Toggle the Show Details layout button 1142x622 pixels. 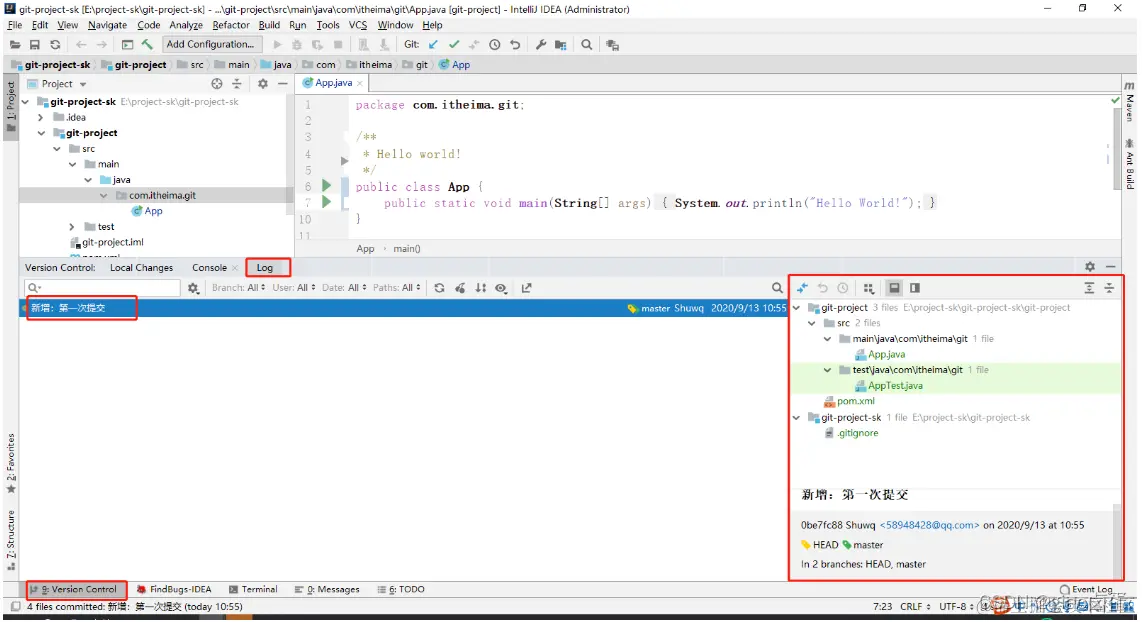[x=894, y=288]
